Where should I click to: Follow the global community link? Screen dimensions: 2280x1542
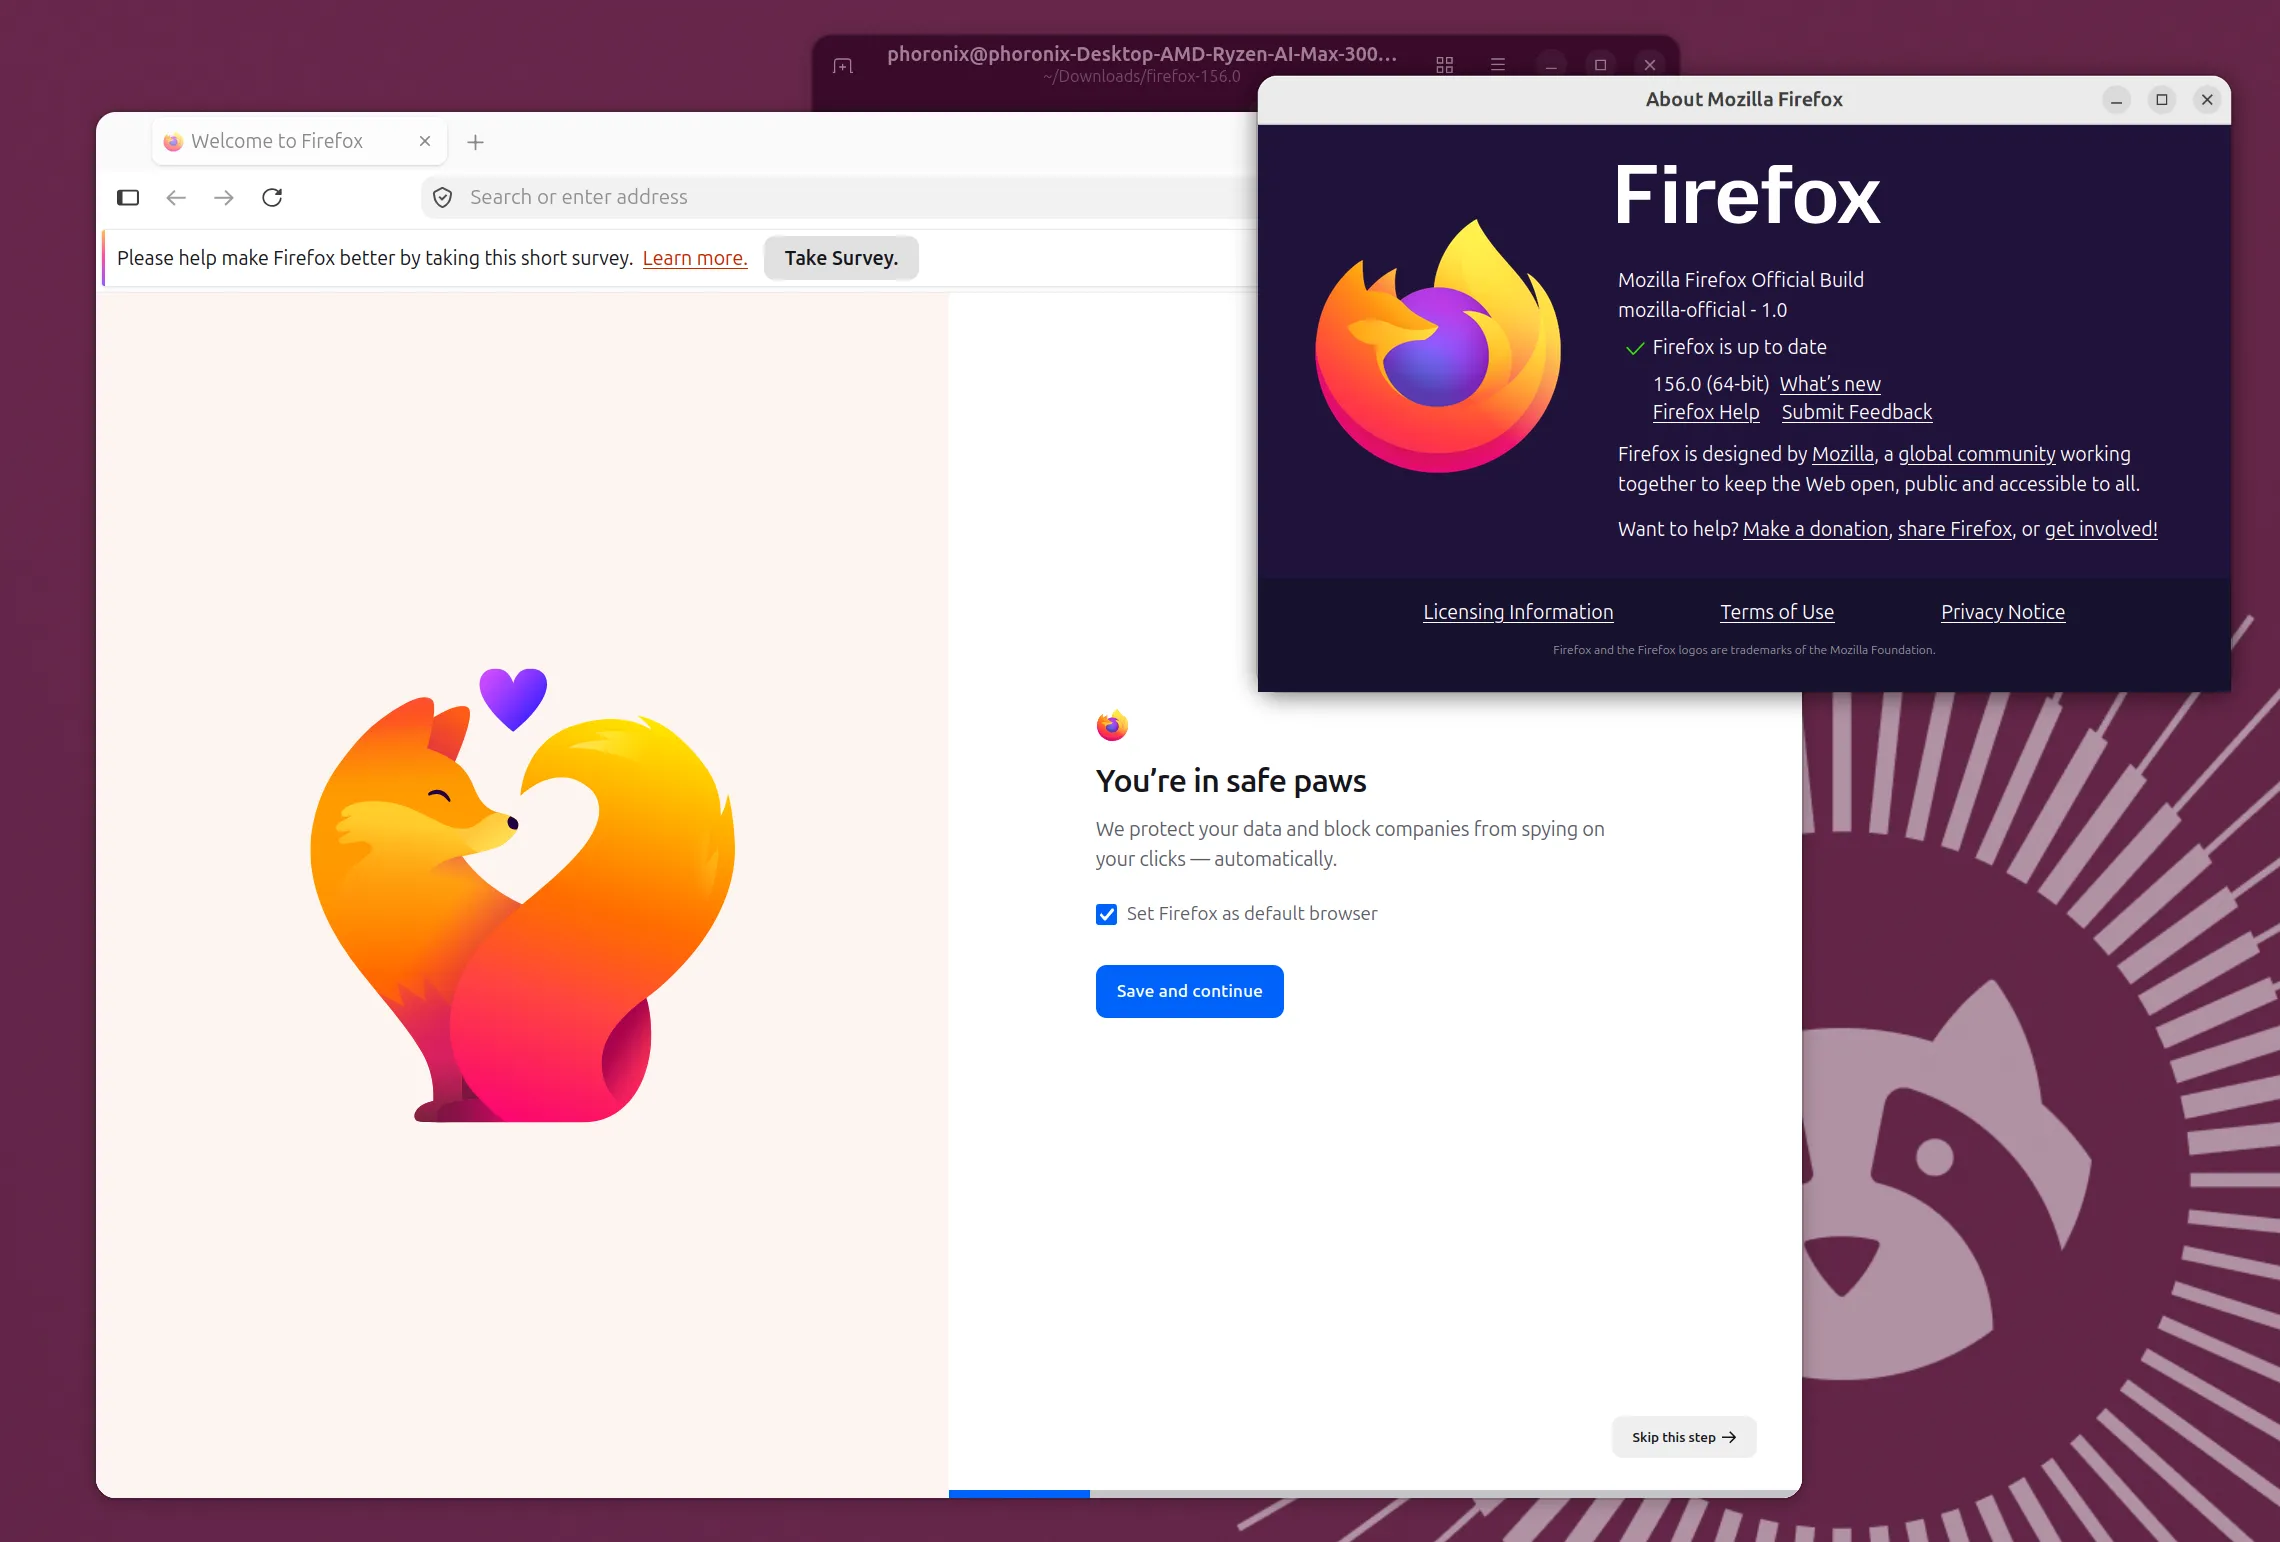[1976, 454]
